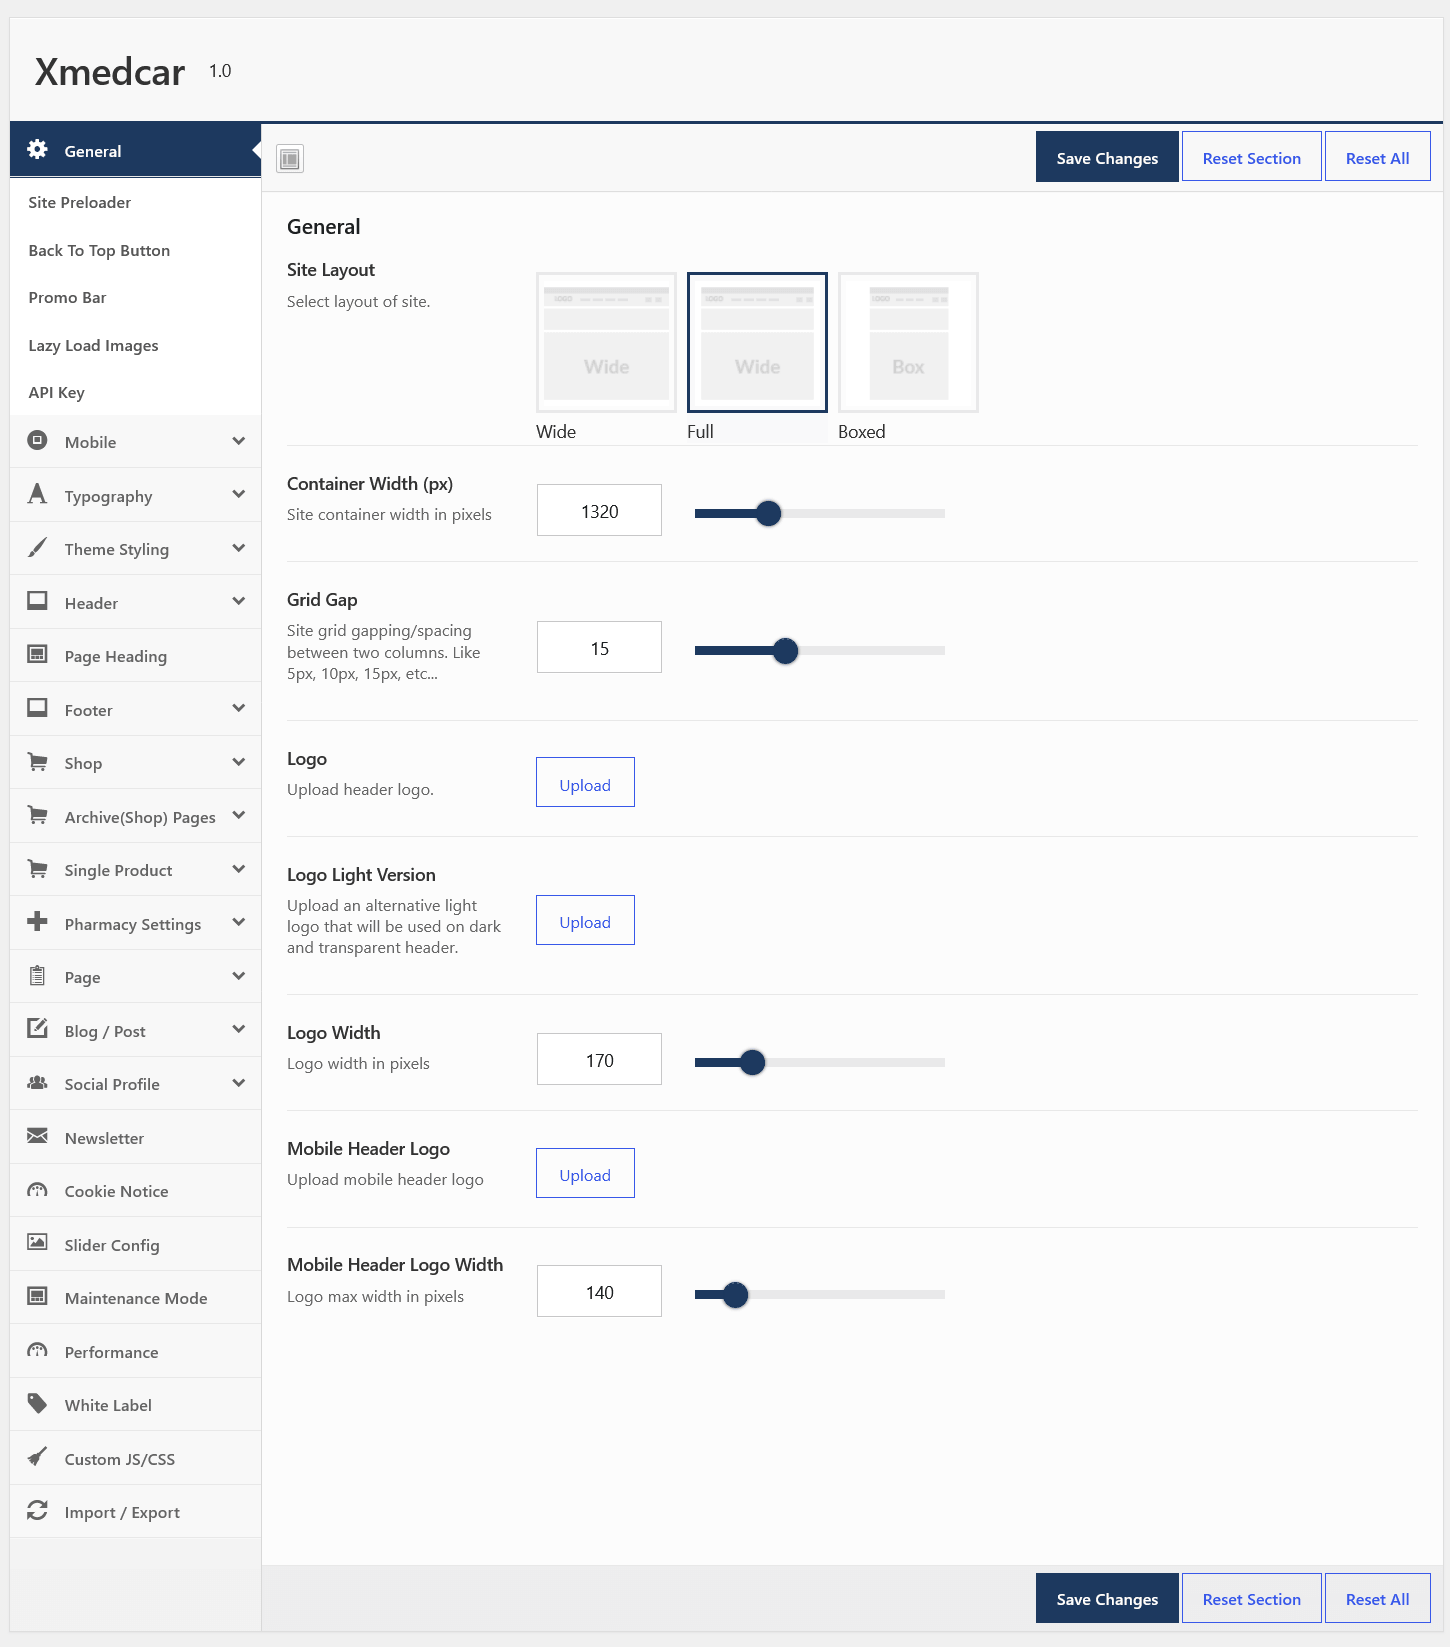Click the Container Width input field
This screenshot has height=1647, width=1450.
pyautogui.click(x=599, y=510)
